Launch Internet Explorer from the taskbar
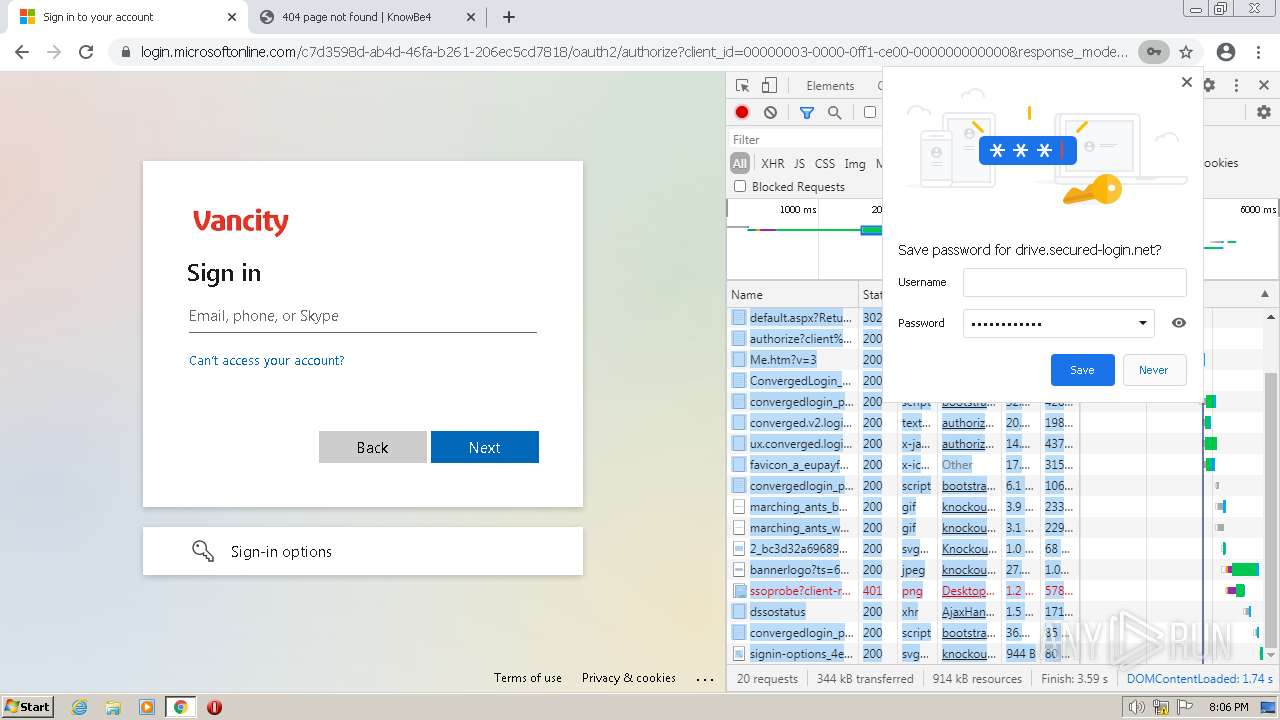 [80, 707]
